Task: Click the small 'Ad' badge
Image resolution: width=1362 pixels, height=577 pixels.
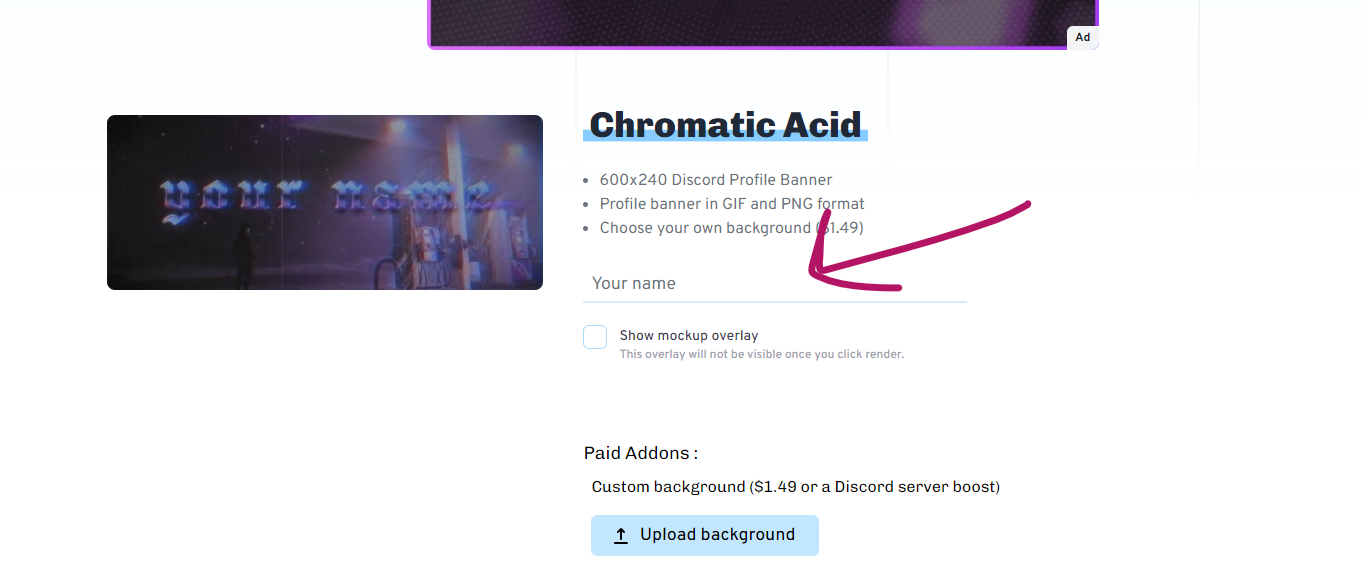Action: (1083, 38)
